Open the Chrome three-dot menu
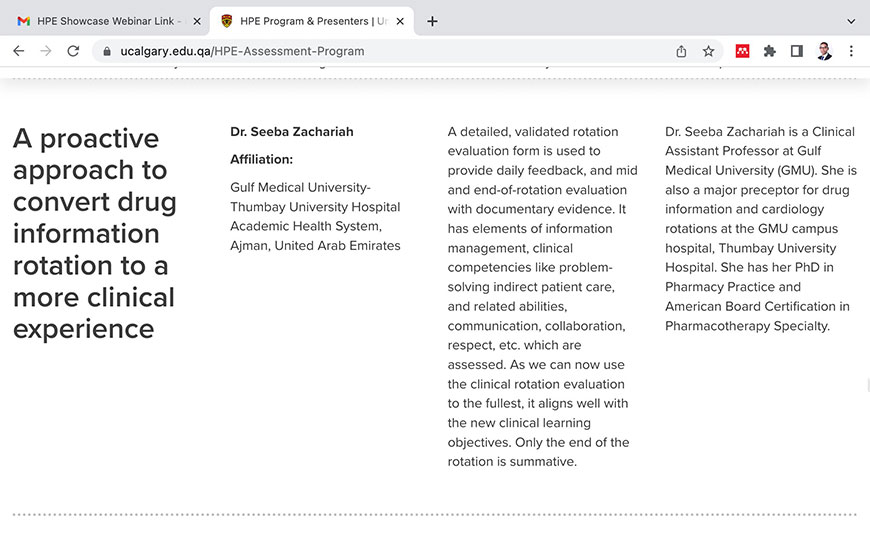870x544 pixels. pos(851,51)
